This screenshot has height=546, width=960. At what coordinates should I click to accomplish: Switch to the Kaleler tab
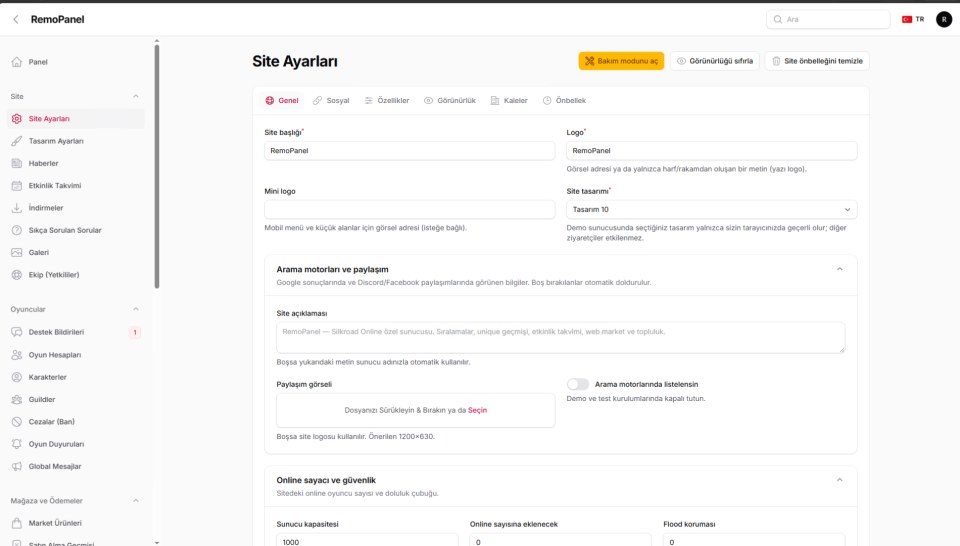(x=509, y=100)
